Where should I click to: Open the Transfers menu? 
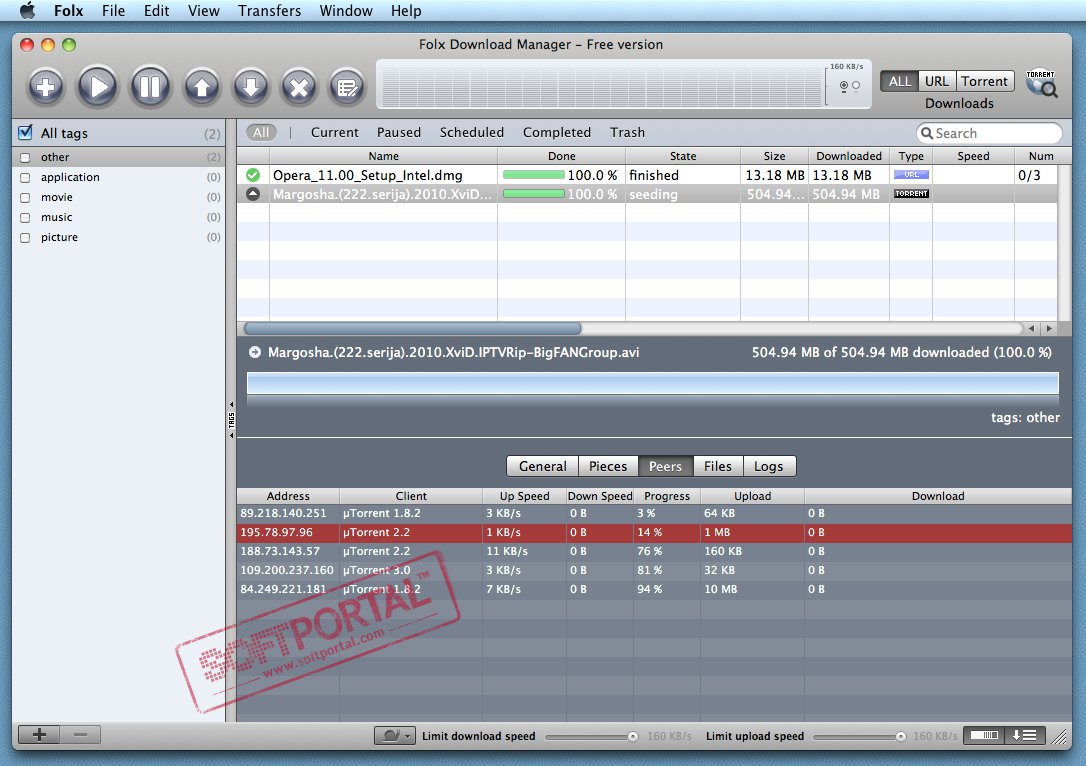coord(269,10)
